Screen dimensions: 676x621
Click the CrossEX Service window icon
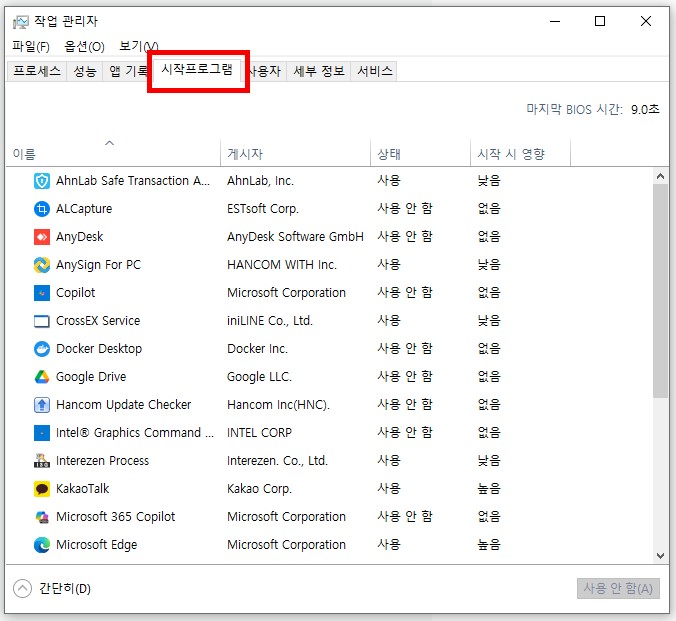42,321
